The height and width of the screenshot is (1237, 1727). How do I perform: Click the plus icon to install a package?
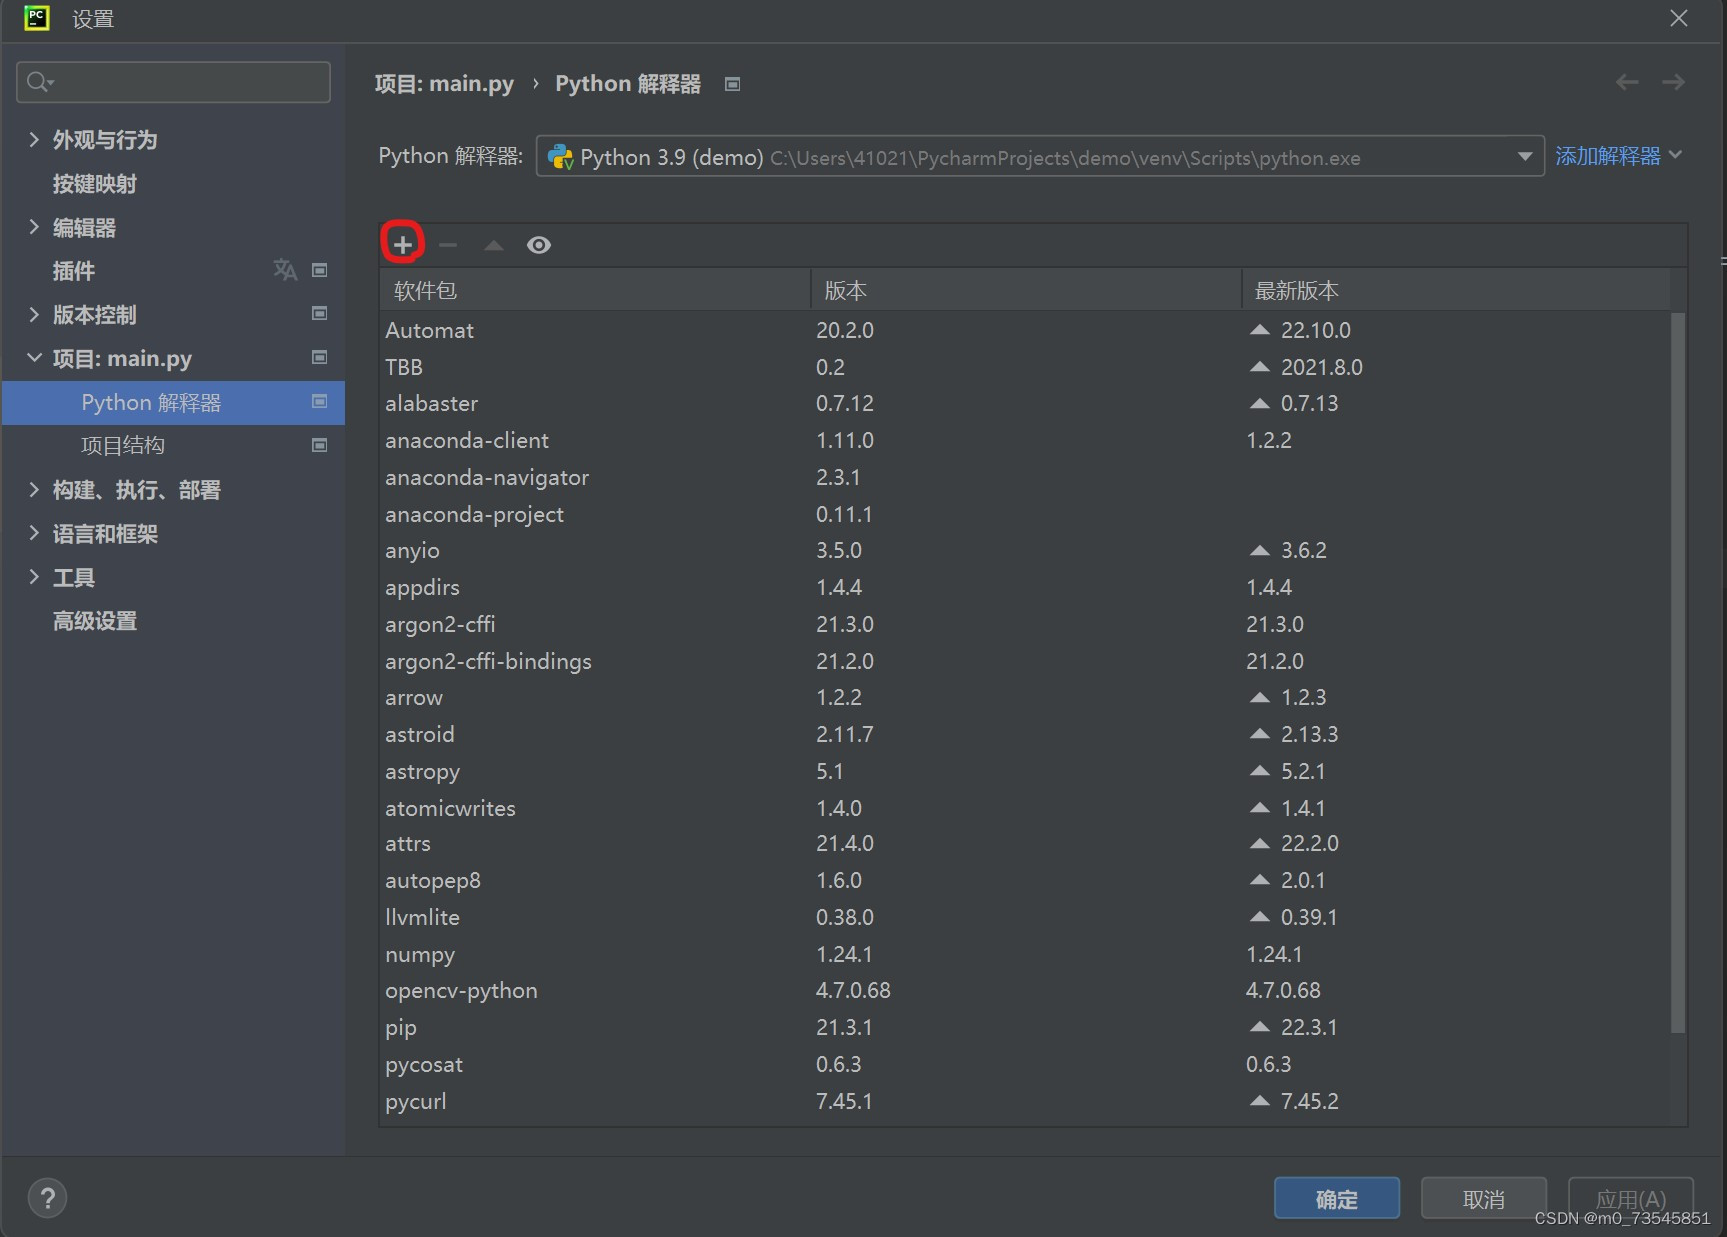(x=402, y=244)
